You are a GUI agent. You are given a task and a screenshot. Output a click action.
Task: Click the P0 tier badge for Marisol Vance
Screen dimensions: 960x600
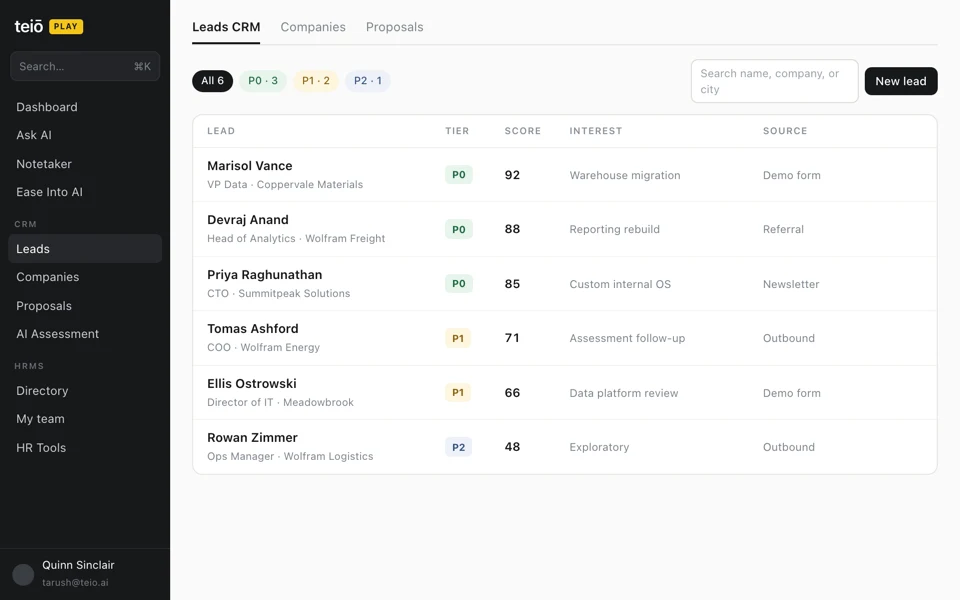click(x=459, y=175)
